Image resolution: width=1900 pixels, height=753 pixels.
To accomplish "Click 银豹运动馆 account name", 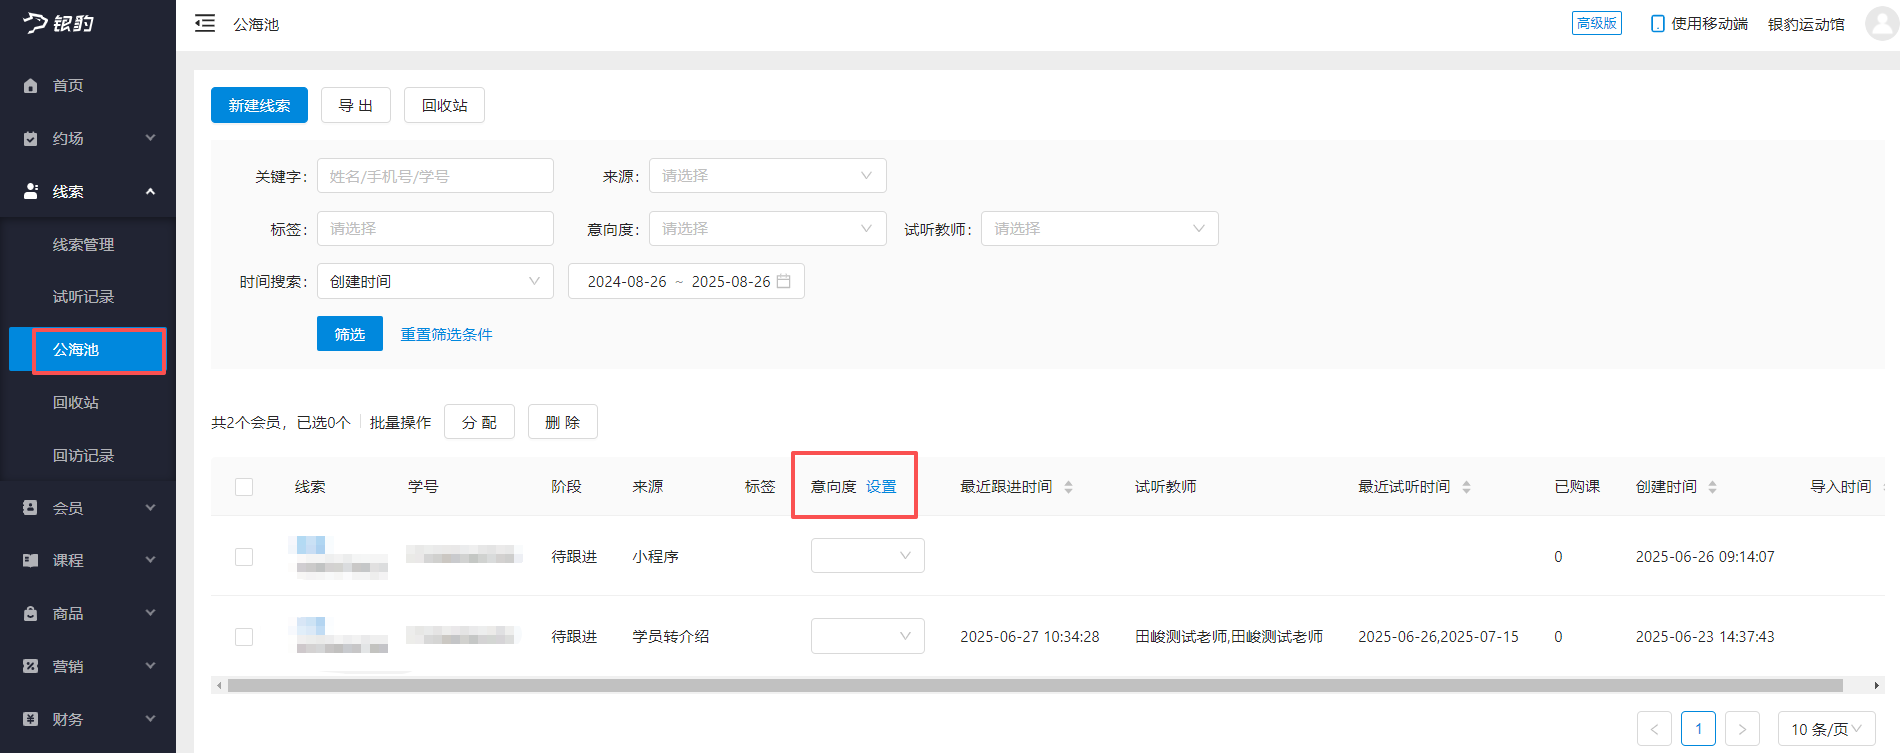I will click(x=1806, y=24).
